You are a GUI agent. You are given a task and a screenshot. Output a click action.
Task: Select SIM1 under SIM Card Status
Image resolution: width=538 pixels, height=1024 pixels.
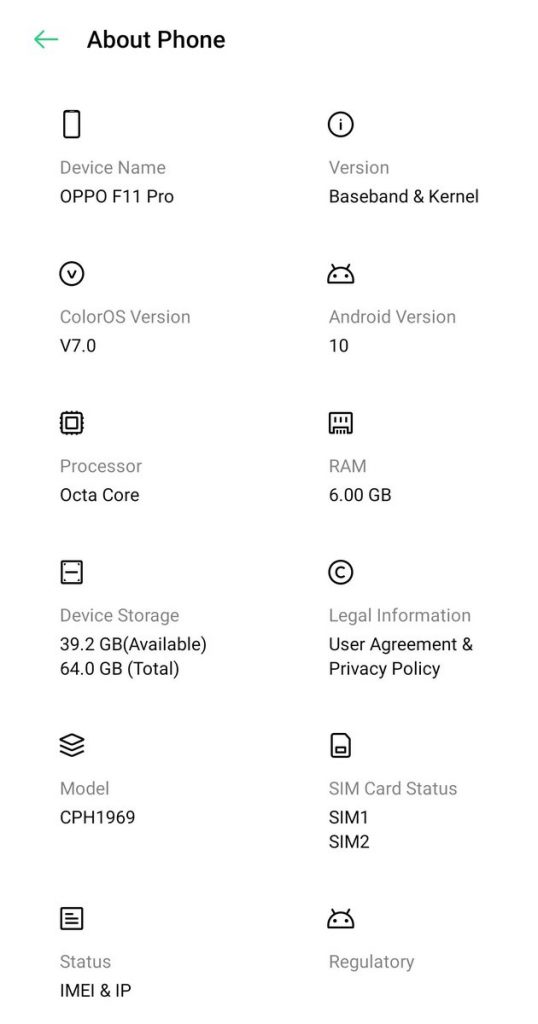(349, 818)
